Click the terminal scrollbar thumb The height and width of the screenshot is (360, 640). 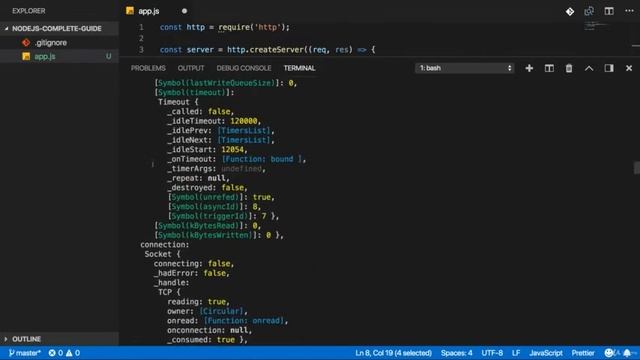[x=637, y=168]
